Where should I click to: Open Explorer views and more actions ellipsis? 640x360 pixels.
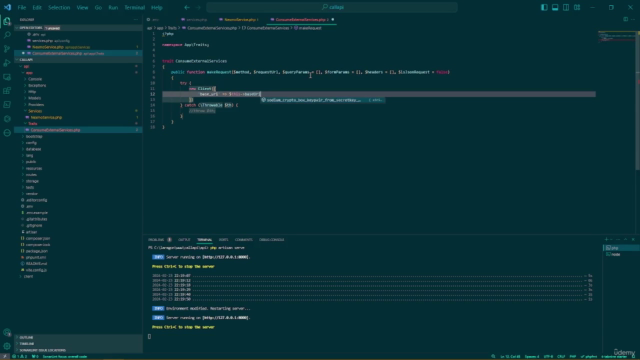[x=136, y=19]
